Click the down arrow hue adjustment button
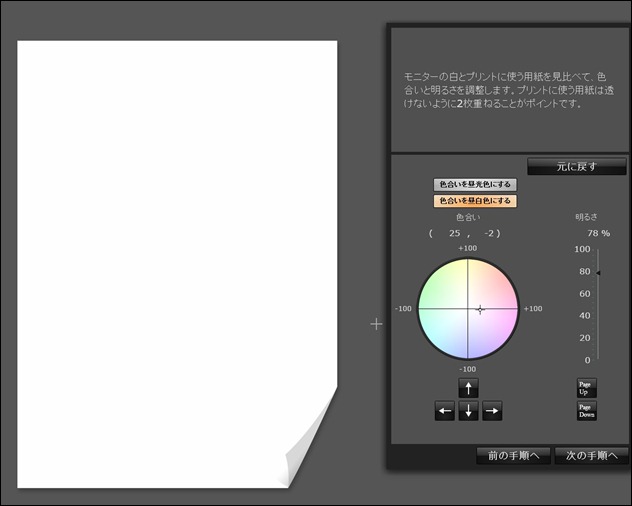The image size is (632, 506). pos(468,411)
